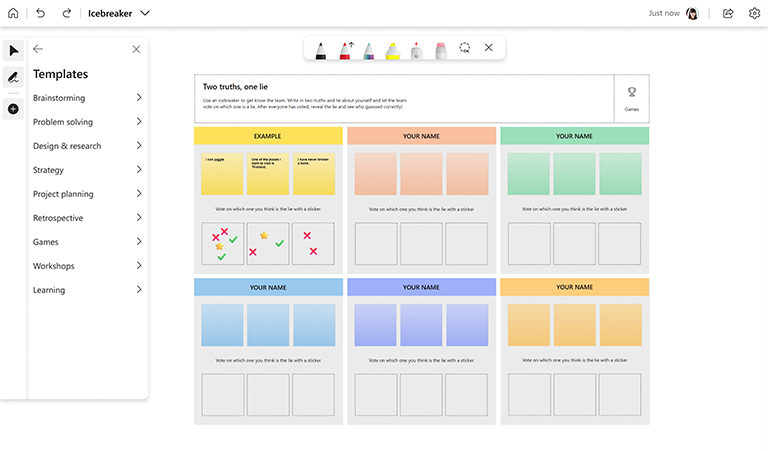The width and height of the screenshot is (768, 451).
Task: Select the black pen tool
Action: [x=321, y=49]
